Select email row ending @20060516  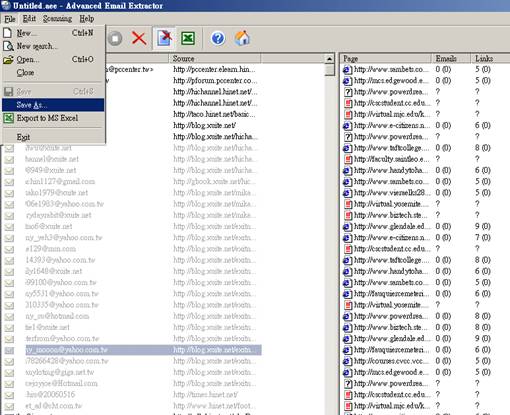point(50,394)
